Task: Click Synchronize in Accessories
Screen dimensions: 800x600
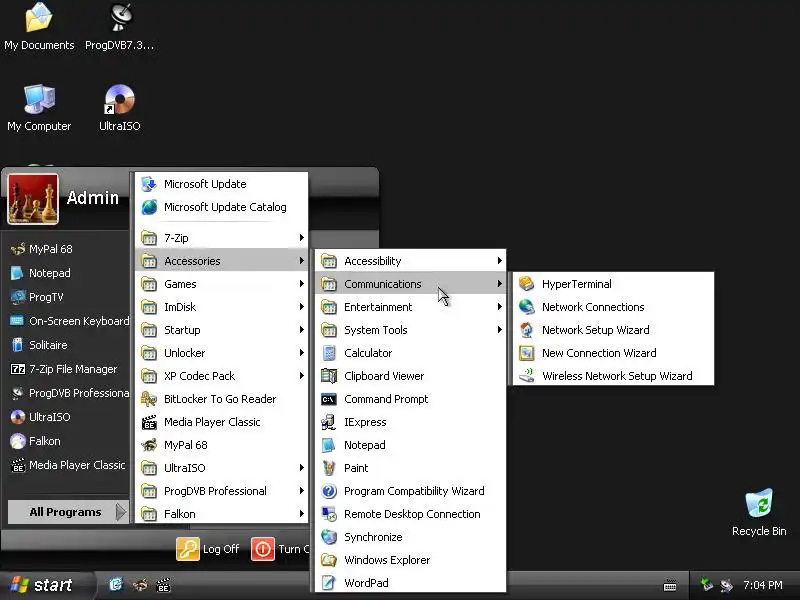Action: (x=410, y=537)
